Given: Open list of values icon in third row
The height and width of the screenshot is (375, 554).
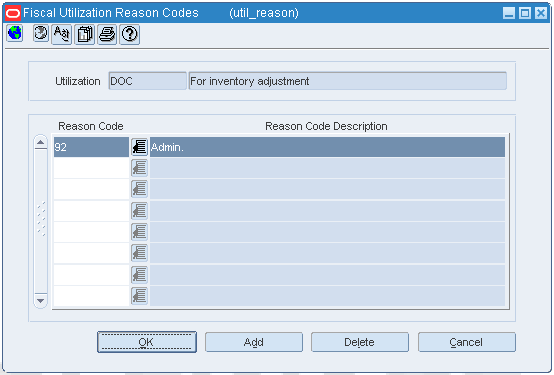Looking at the screenshot, I should [139, 189].
